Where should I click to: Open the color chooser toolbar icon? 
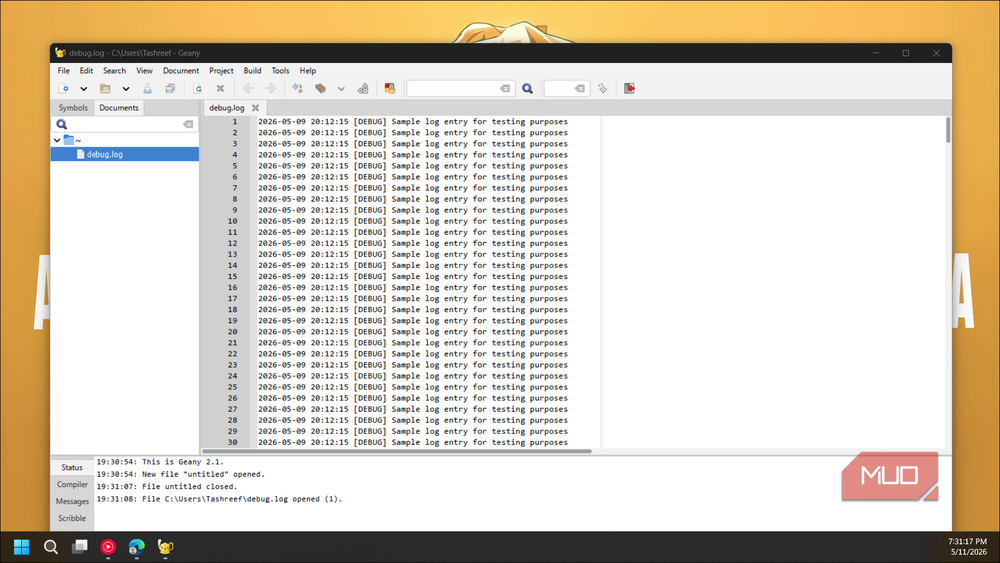(x=390, y=89)
